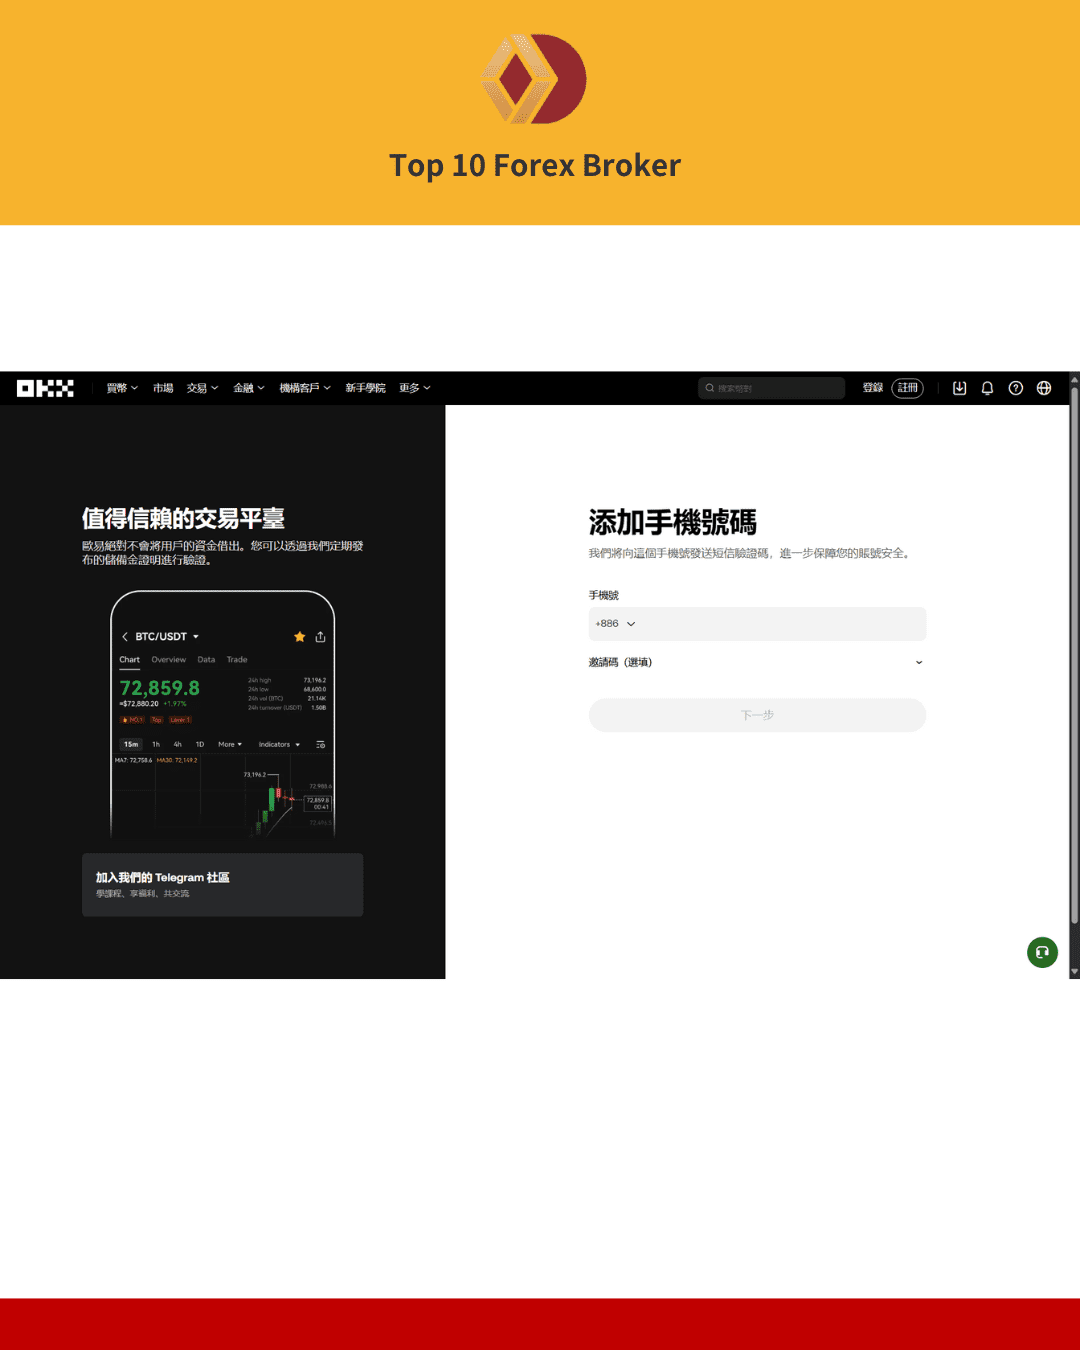
Task: Click the help question mark icon
Action: tap(1015, 388)
